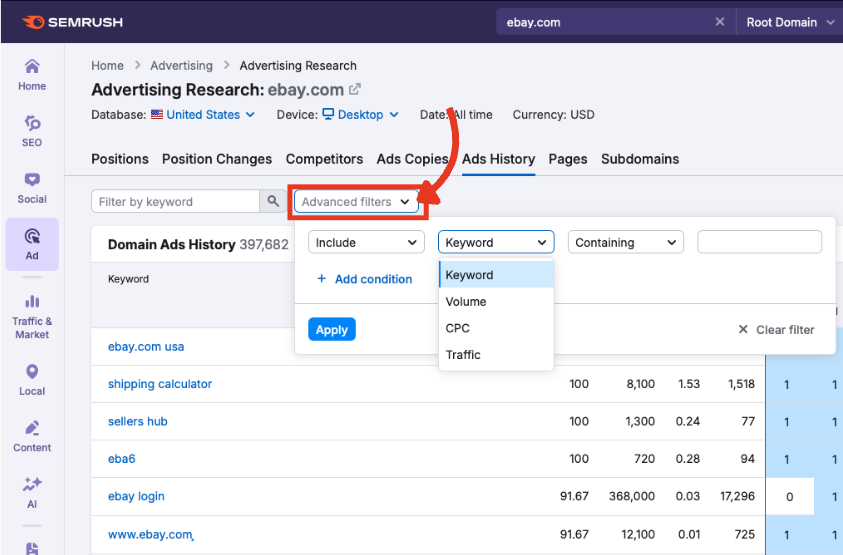This screenshot has width=843, height=555.
Task: Click the plus icon beside Add condition
Action: click(x=322, y=279)
